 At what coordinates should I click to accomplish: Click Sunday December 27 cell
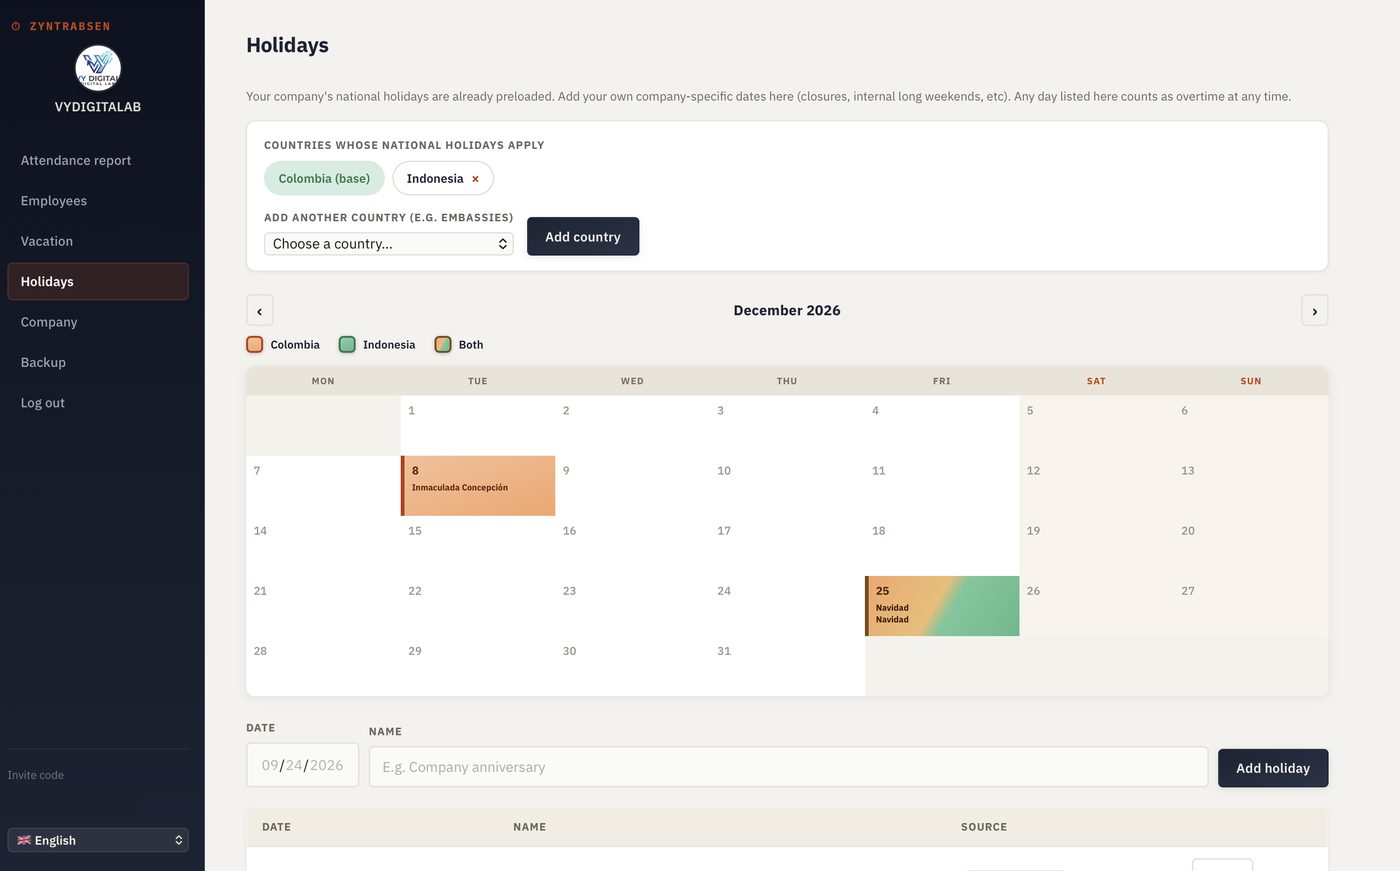(1251, 606)
